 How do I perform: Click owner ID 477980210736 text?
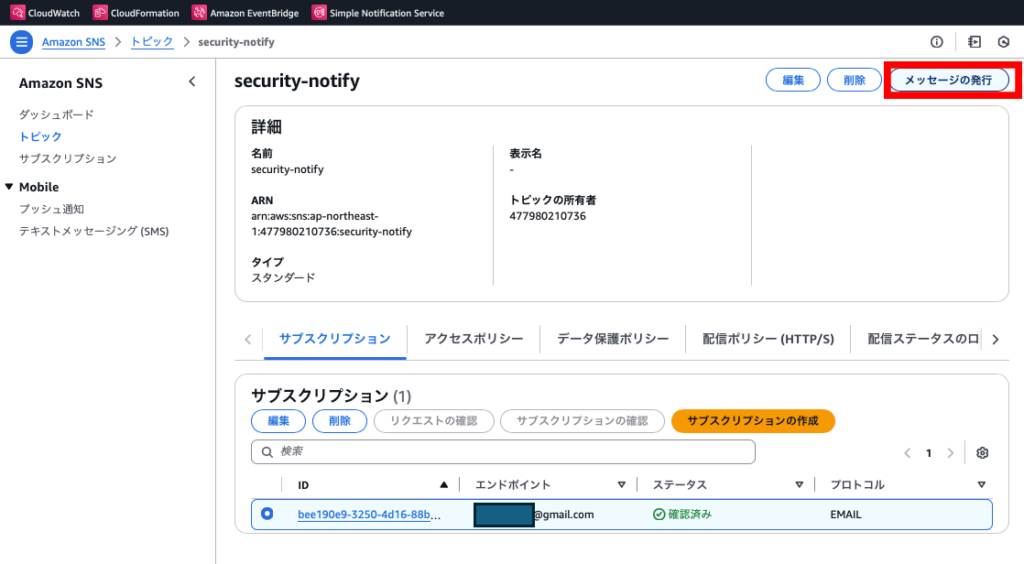[x=547, y=216]
